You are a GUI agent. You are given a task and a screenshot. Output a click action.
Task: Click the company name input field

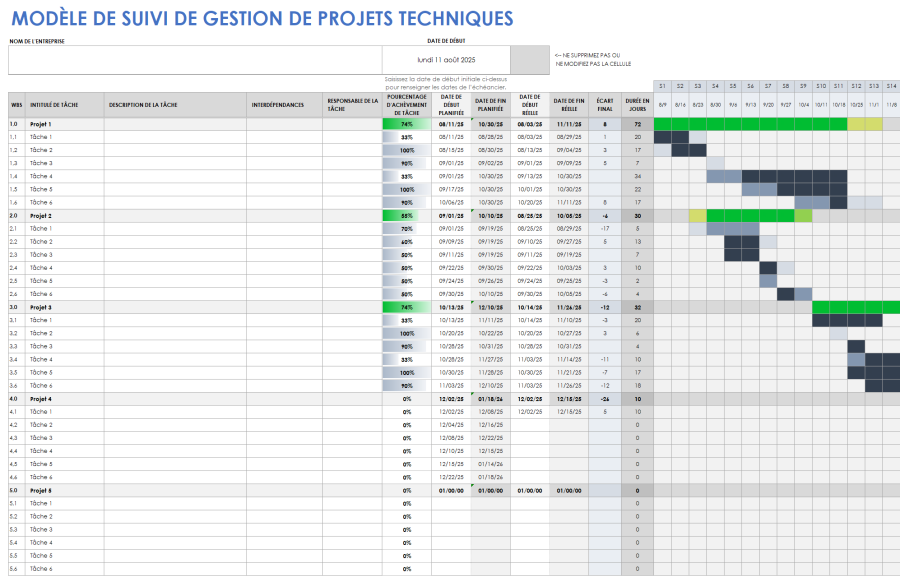click(x=190, y=58)
